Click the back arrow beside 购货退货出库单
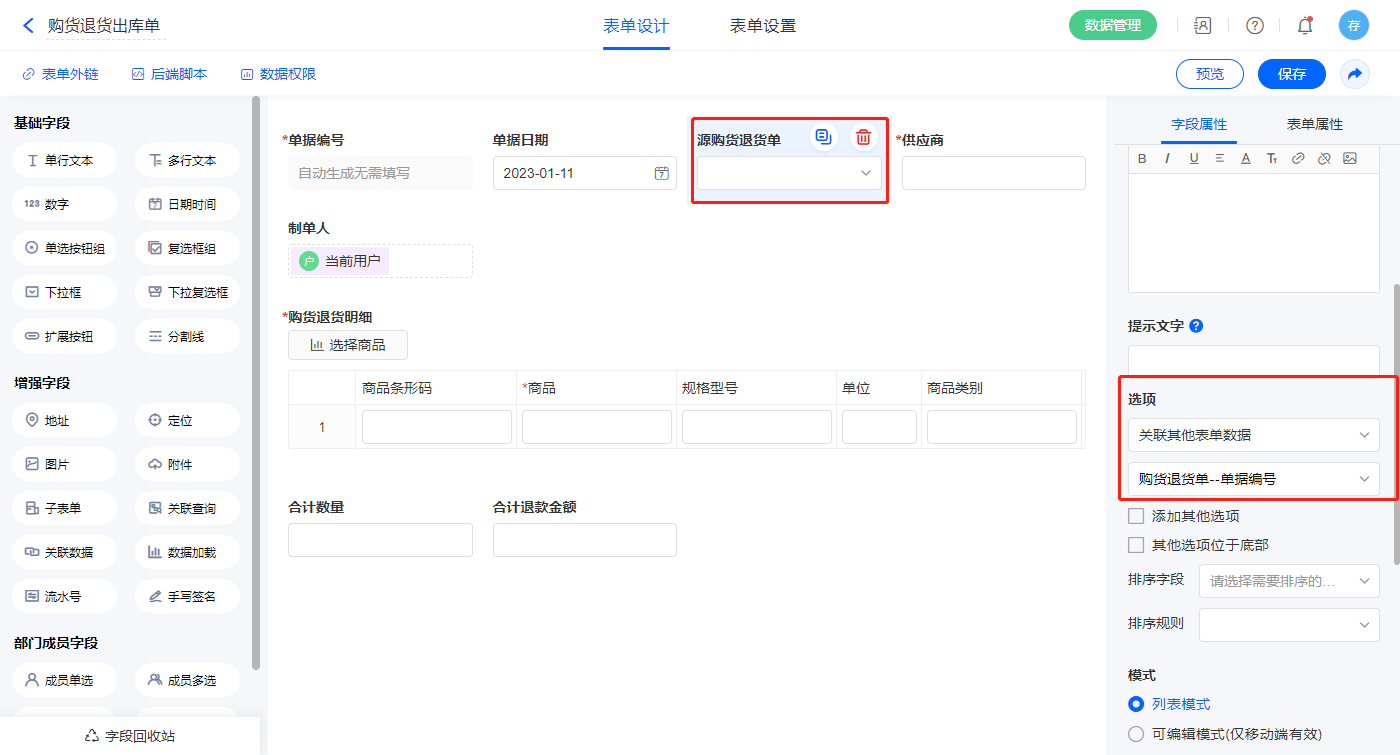 [x=28, y=26]
